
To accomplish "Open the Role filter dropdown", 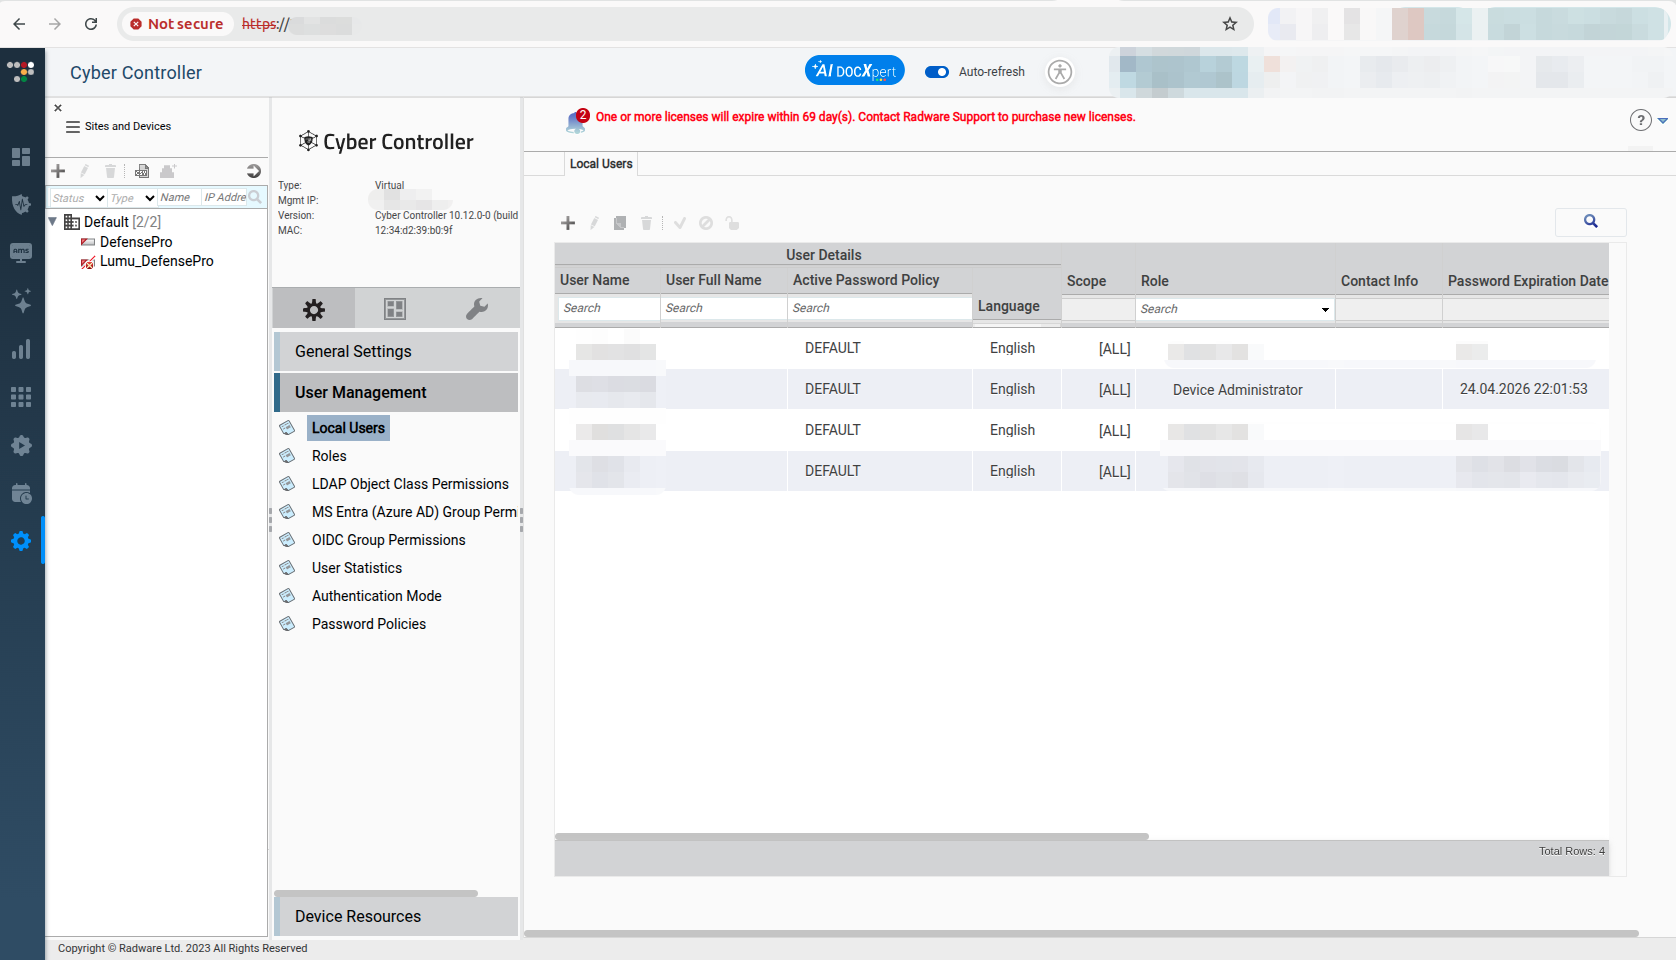I will 1325,309.
